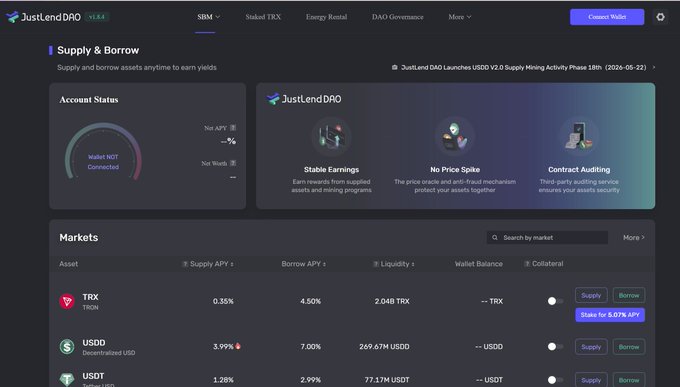Click the Net Worth help icon
Viewport: 680px width, 387px height.
click(x=233, y=163)
